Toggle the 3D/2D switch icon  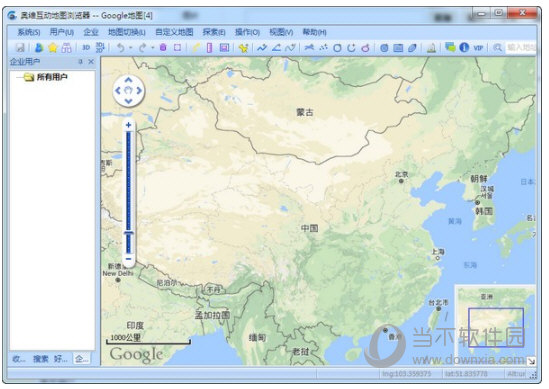pyautogui.click(x=100, y=48)
